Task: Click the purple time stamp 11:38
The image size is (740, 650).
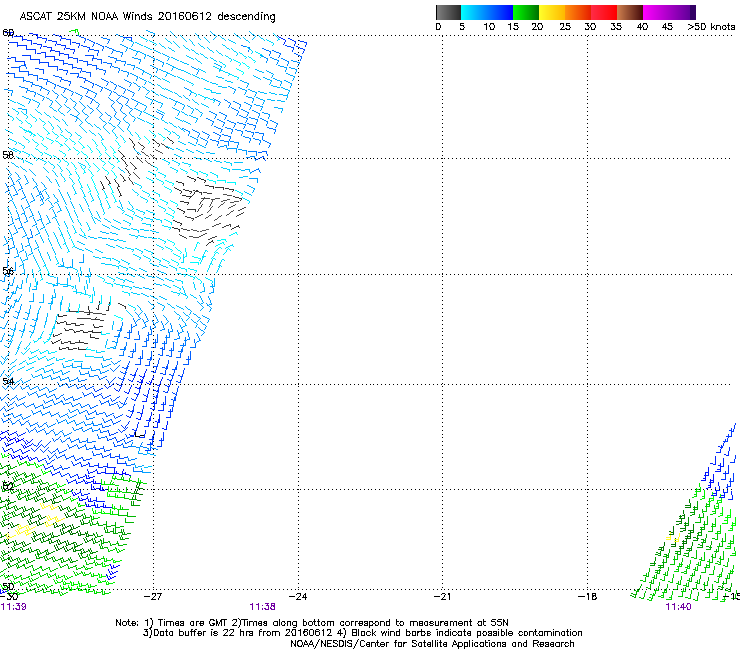Action: [262, 607]
